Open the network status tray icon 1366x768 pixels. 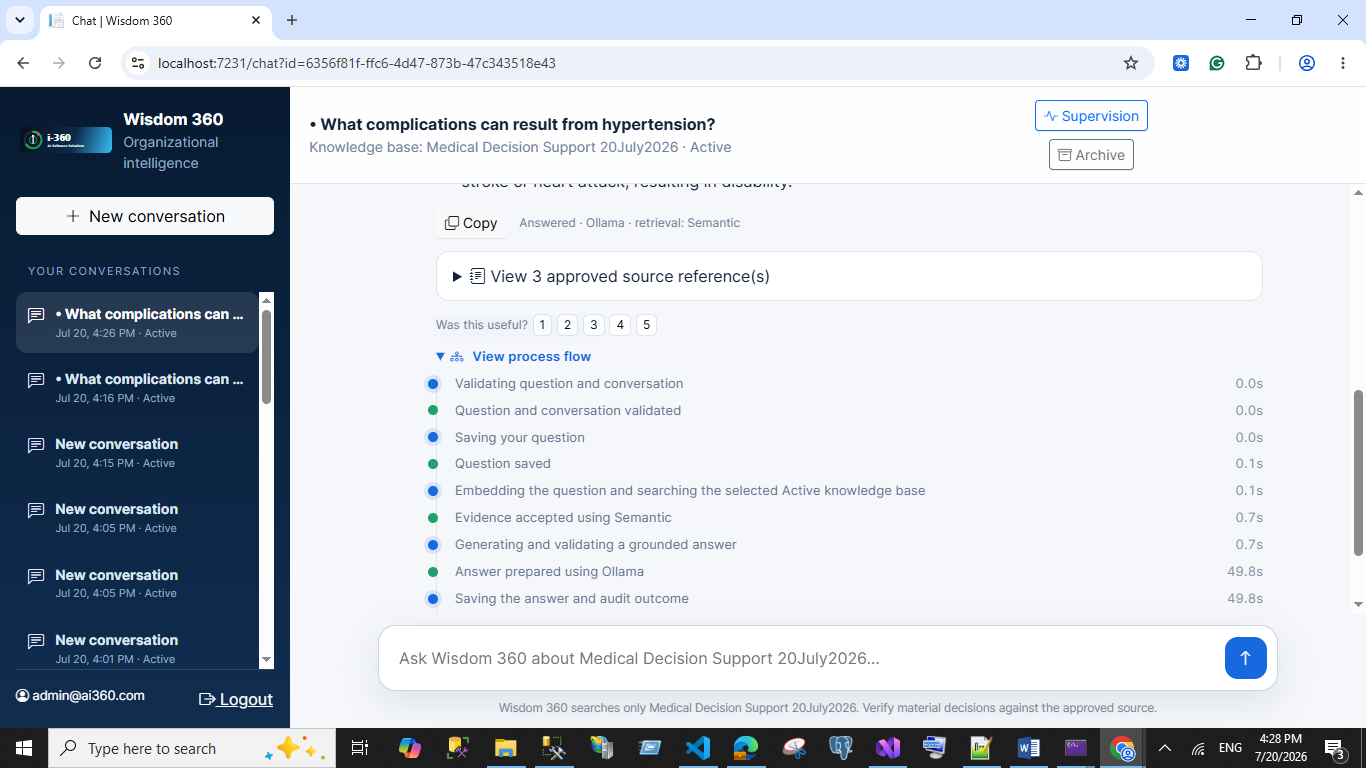tap(1198, 748)
